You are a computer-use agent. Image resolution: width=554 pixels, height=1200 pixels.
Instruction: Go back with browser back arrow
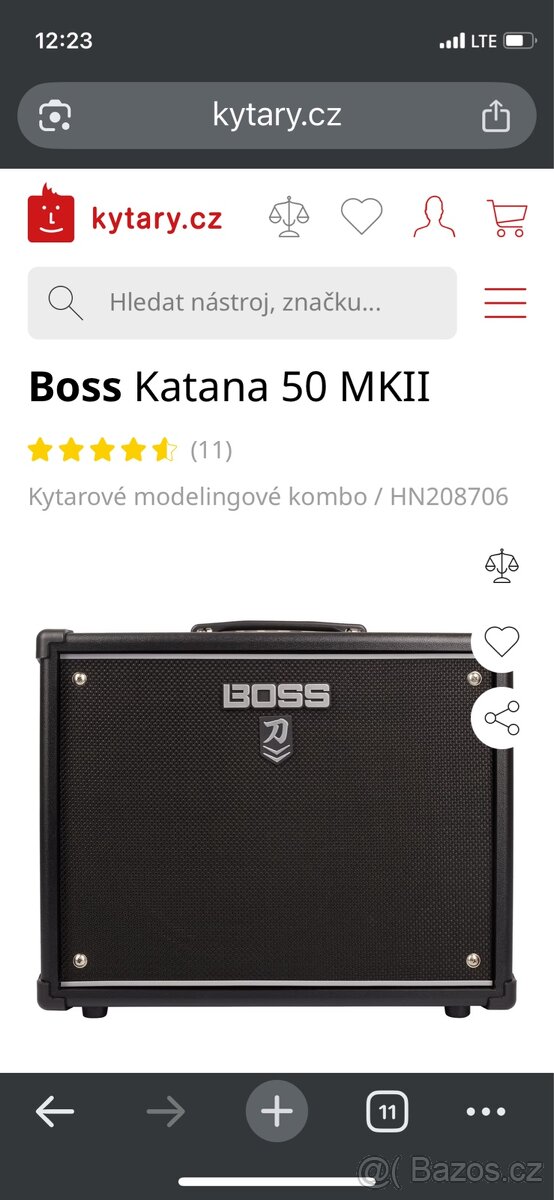(55, 1111)
